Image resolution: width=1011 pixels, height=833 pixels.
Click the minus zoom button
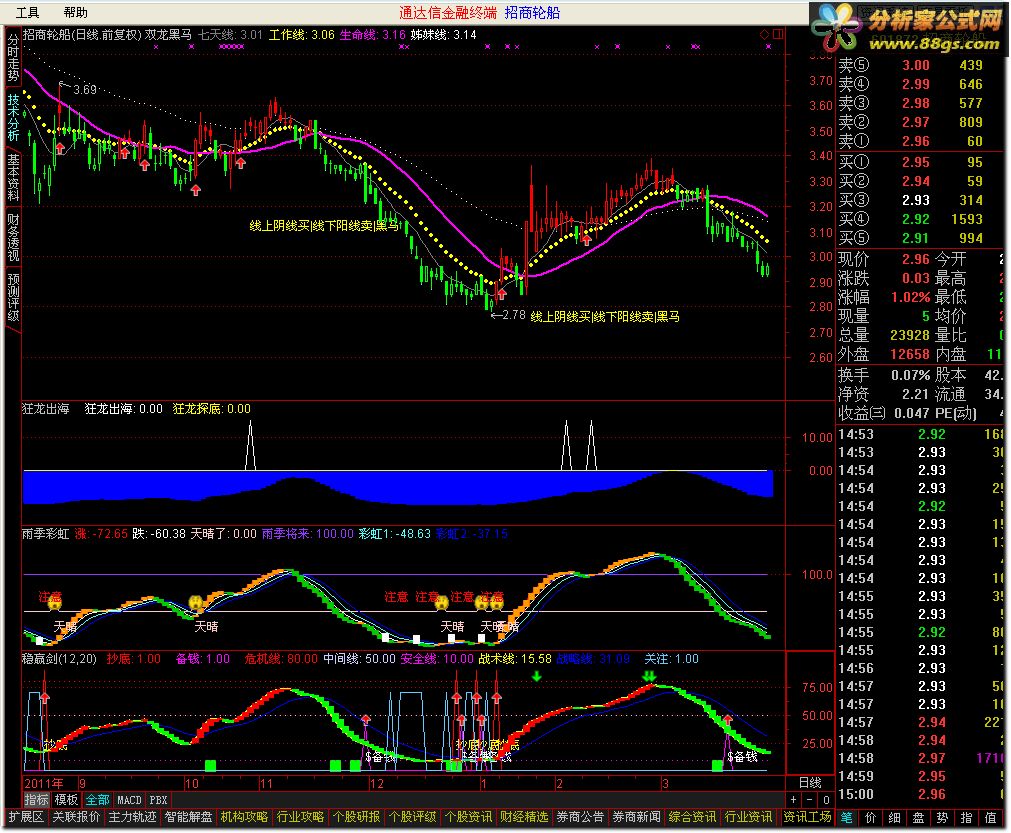(x=810, y=800)
